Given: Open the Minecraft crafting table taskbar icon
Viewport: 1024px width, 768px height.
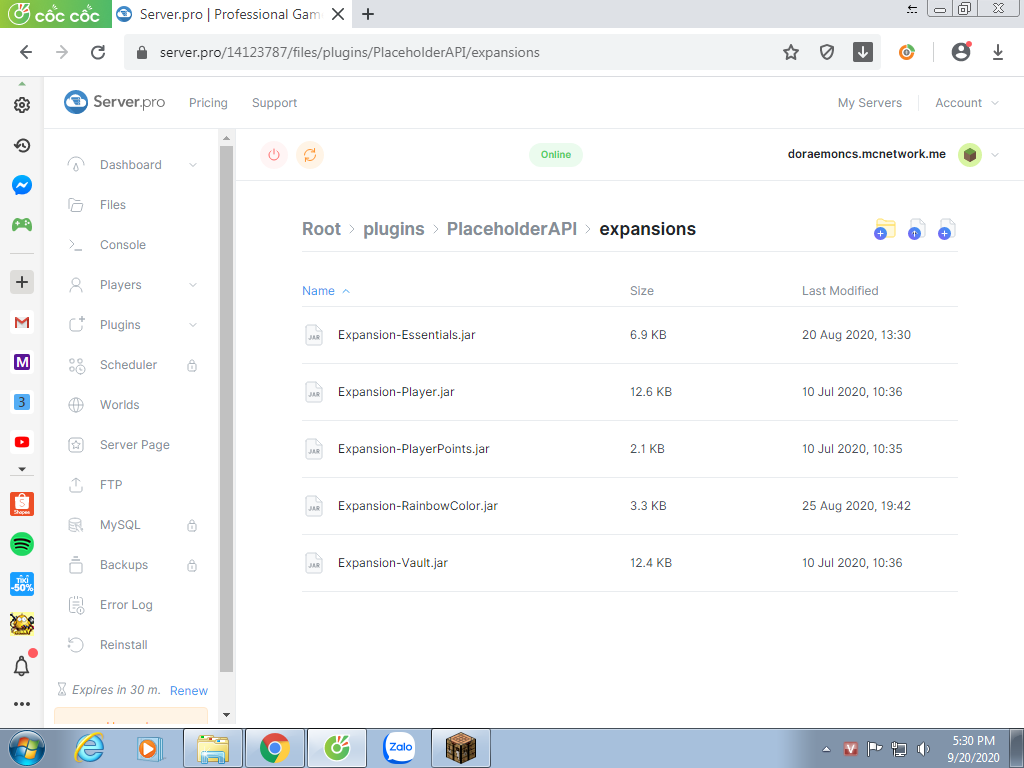Looking at the screenshot, I should click(461, 748).
